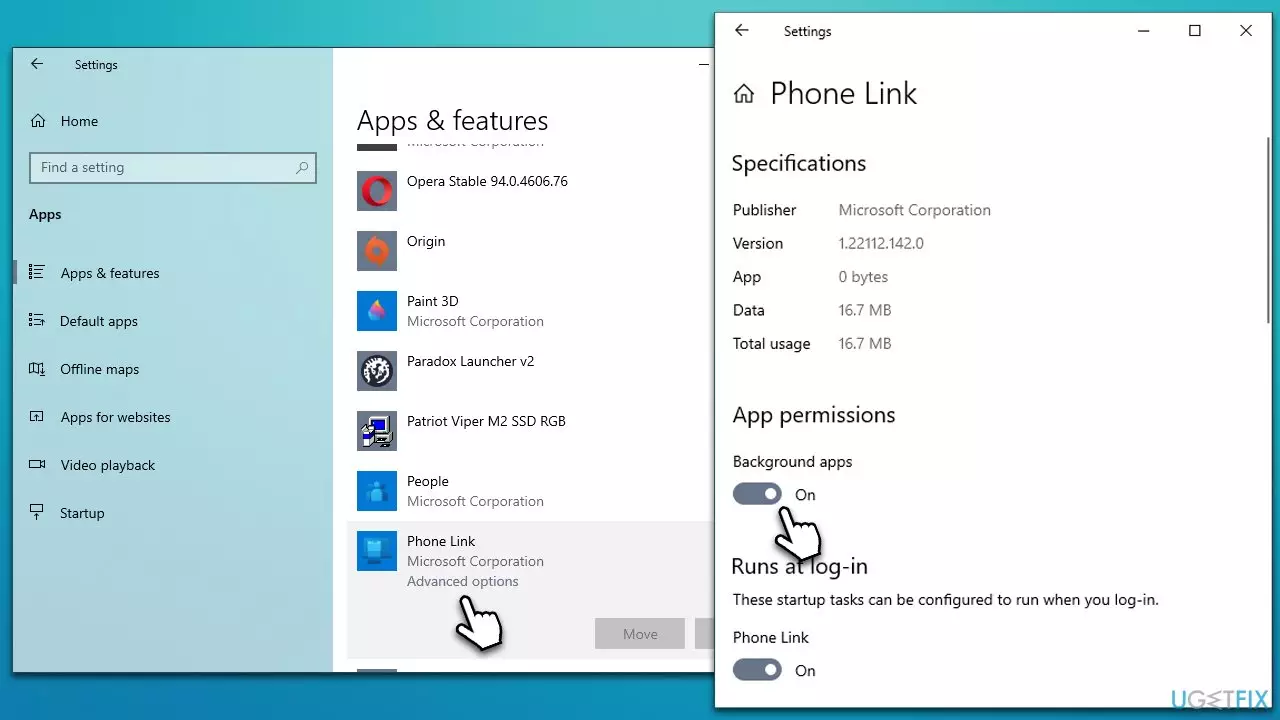
Task: Select Paradox Launcher v2 entry
Action: 470,361
